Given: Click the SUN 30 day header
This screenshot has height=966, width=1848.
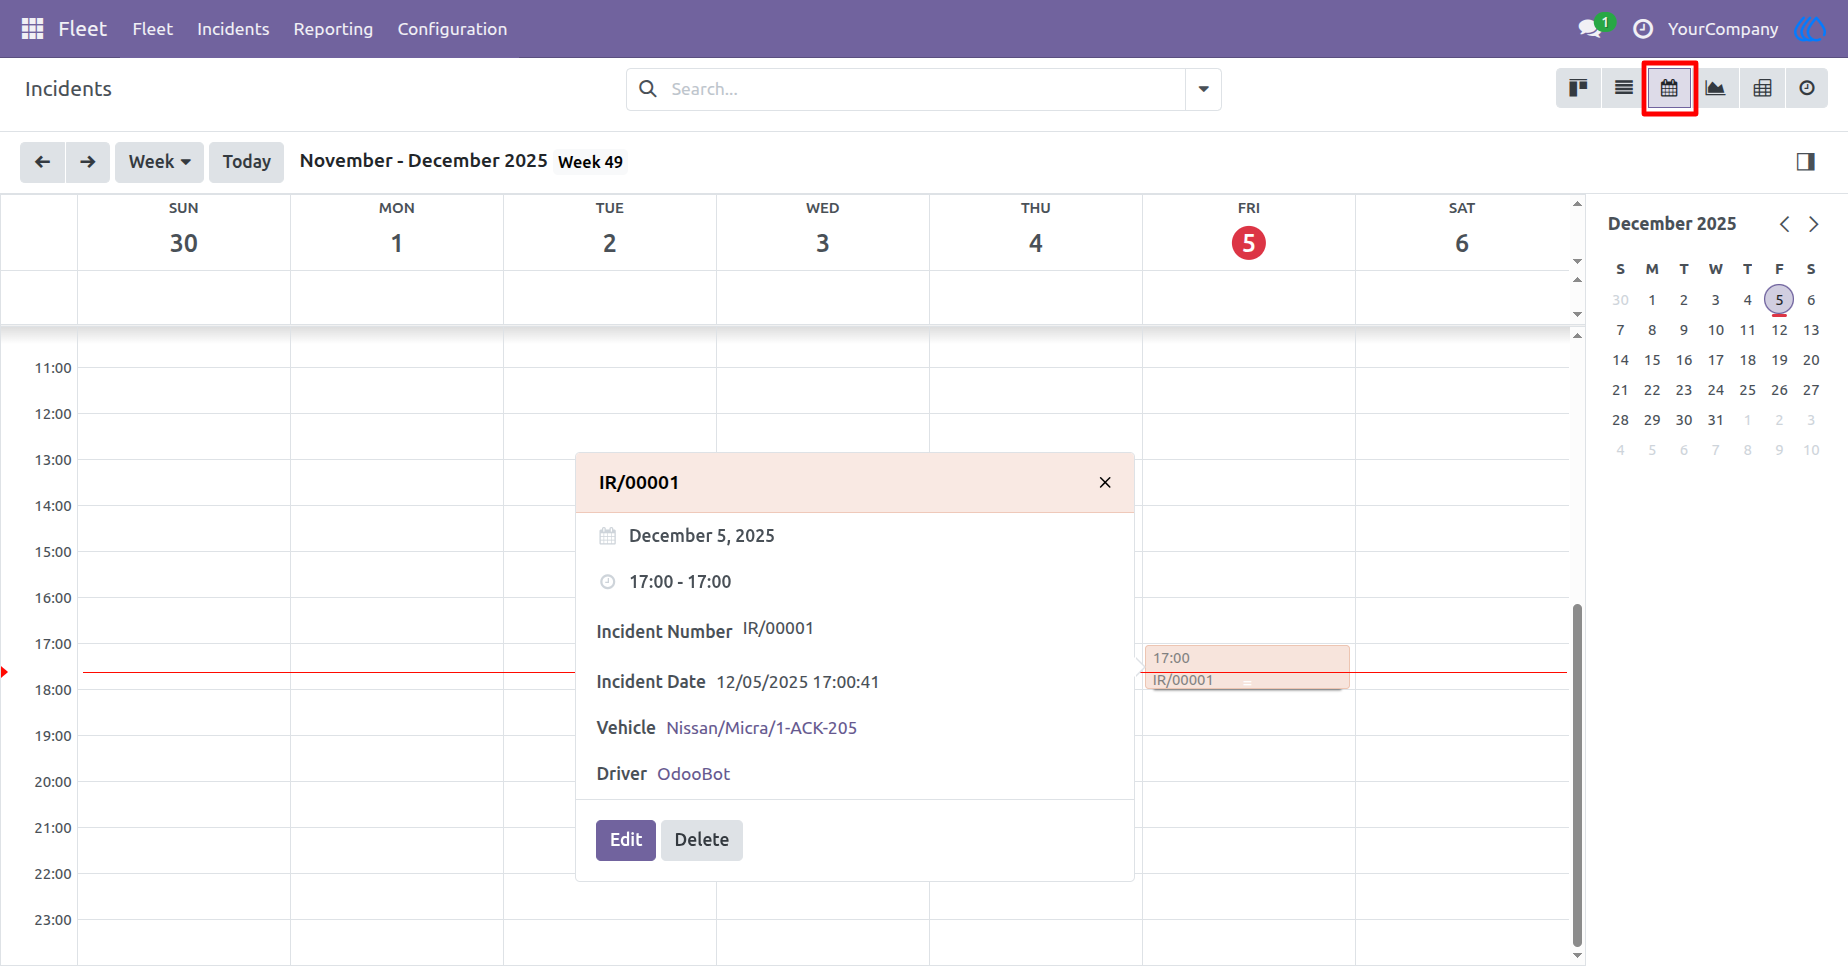Looking at the screenshot, I should tap(184, 232).
